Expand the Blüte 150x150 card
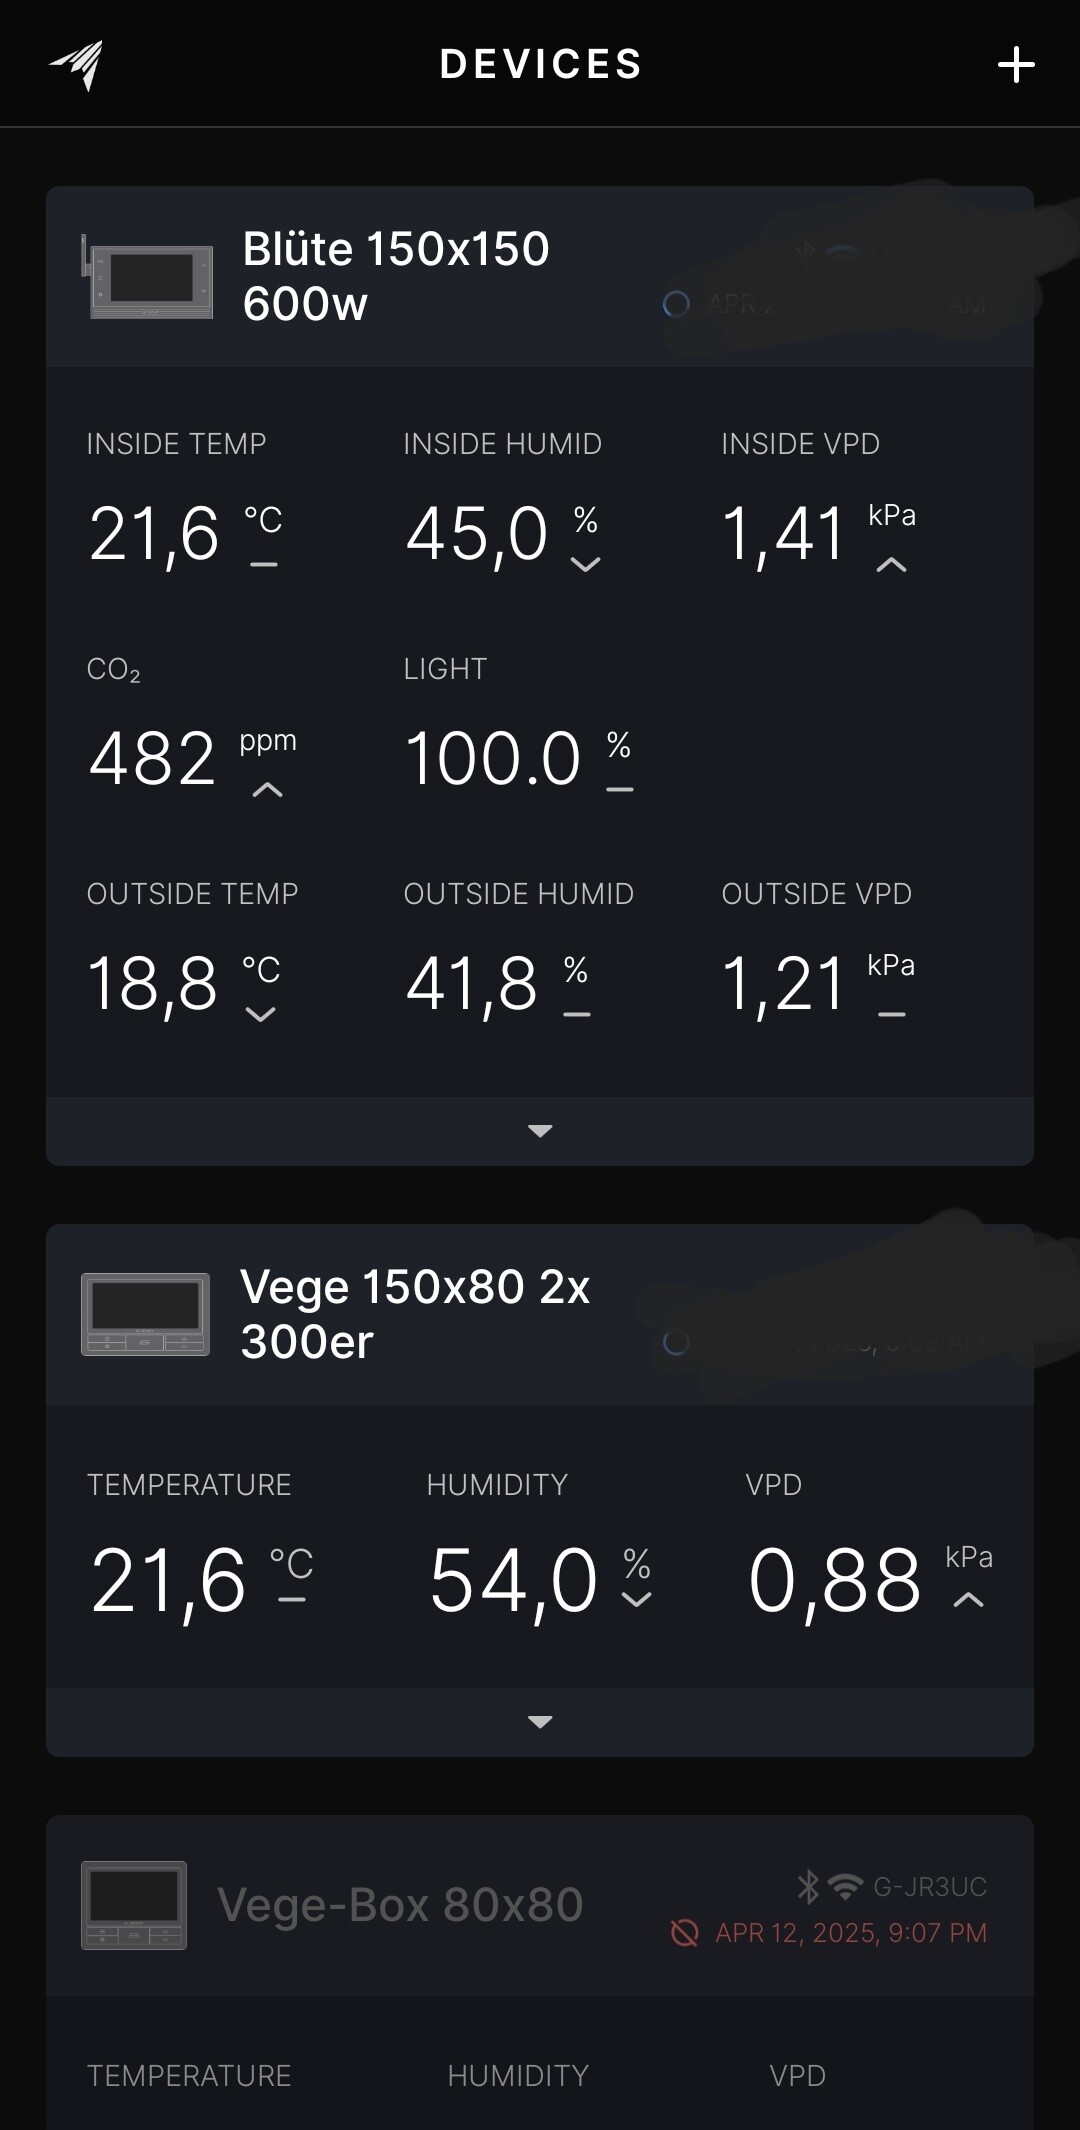This screenshot has height=2130, width=1080. click(540, 1131)
